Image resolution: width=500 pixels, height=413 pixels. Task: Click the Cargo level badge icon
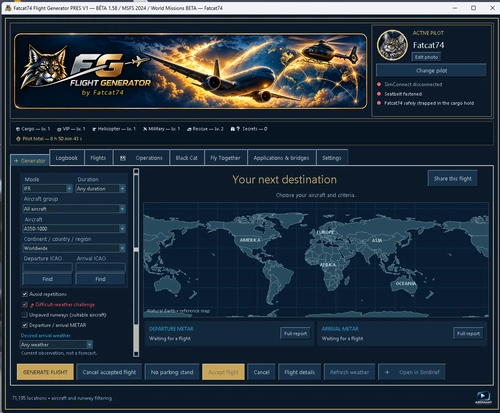pos(18,129)
